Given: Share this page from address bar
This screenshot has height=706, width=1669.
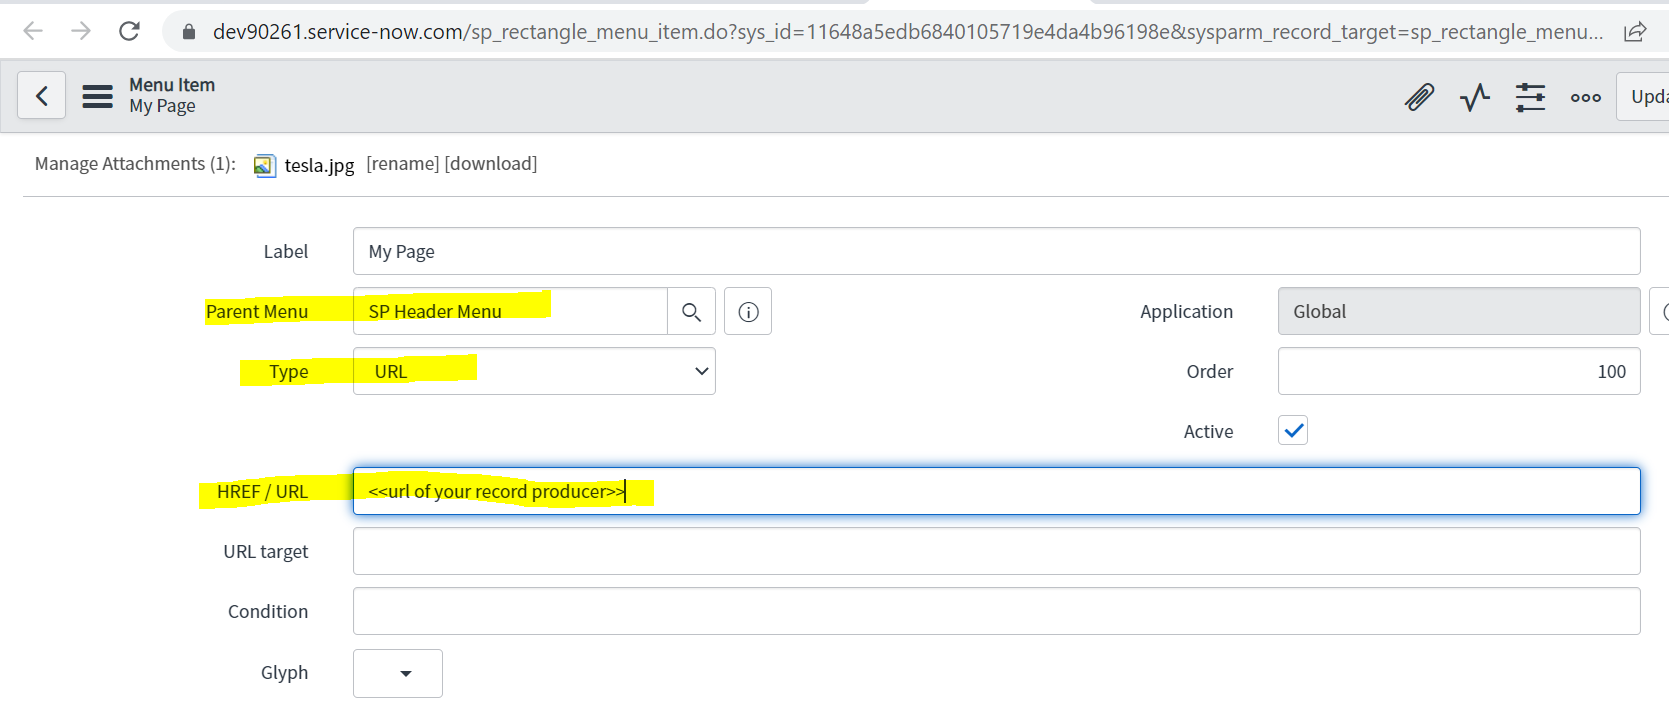Looking at the screenshot, I should 1635,32.
